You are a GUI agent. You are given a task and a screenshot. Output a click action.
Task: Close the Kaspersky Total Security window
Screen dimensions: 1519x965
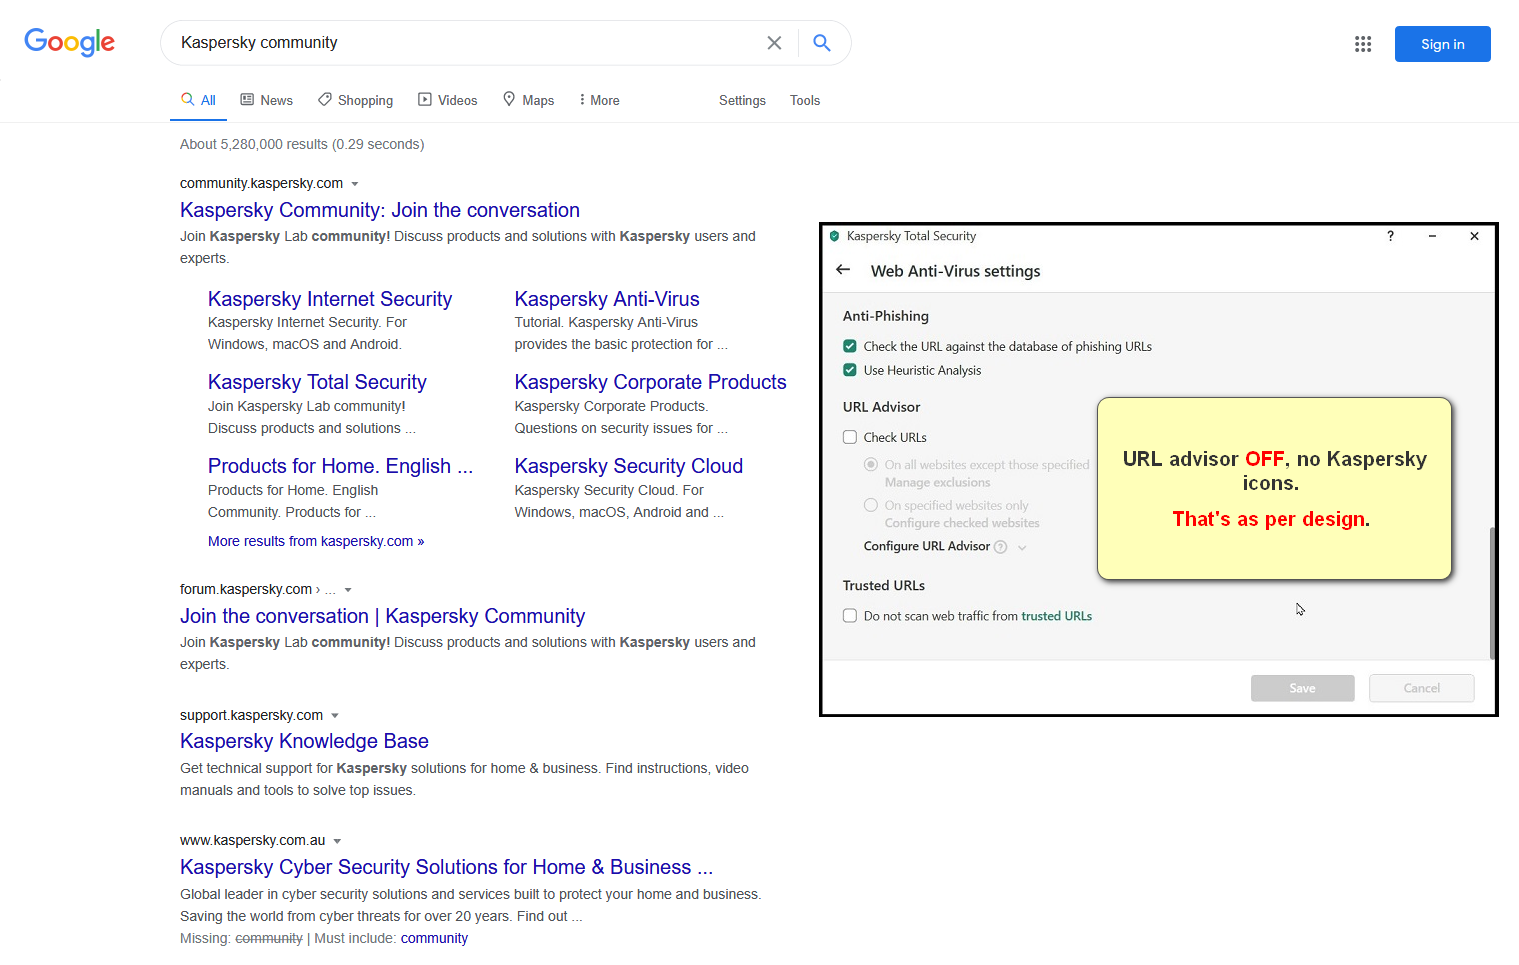click(1474, 236)
